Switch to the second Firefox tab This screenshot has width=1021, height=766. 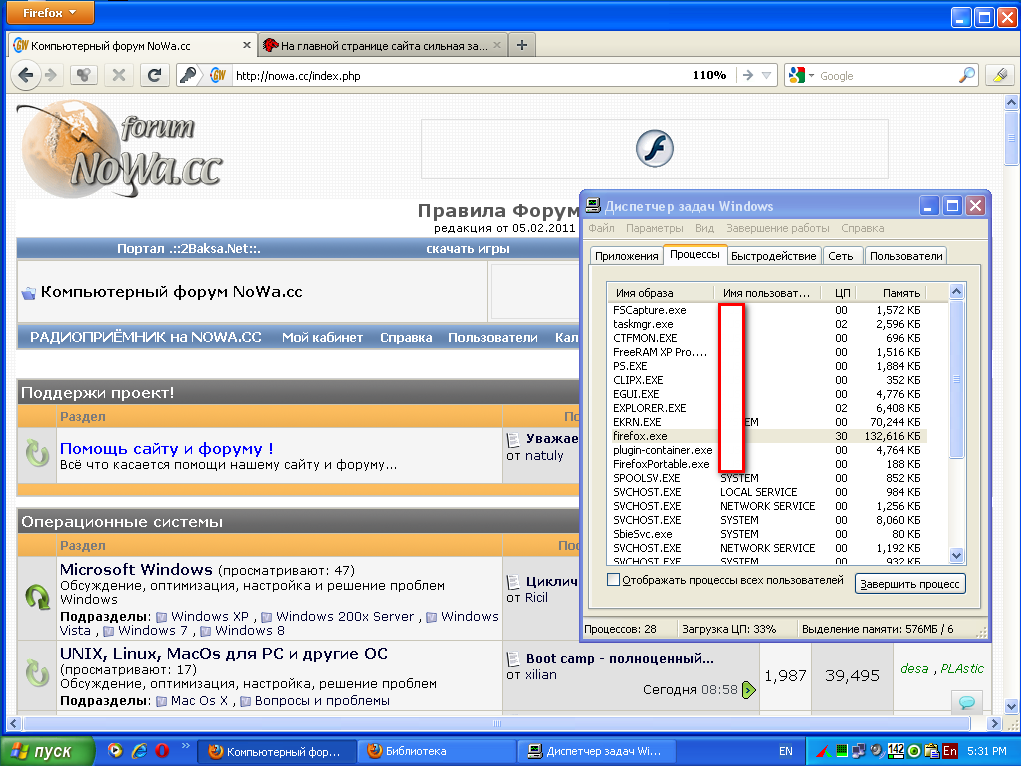click(383, 45)
